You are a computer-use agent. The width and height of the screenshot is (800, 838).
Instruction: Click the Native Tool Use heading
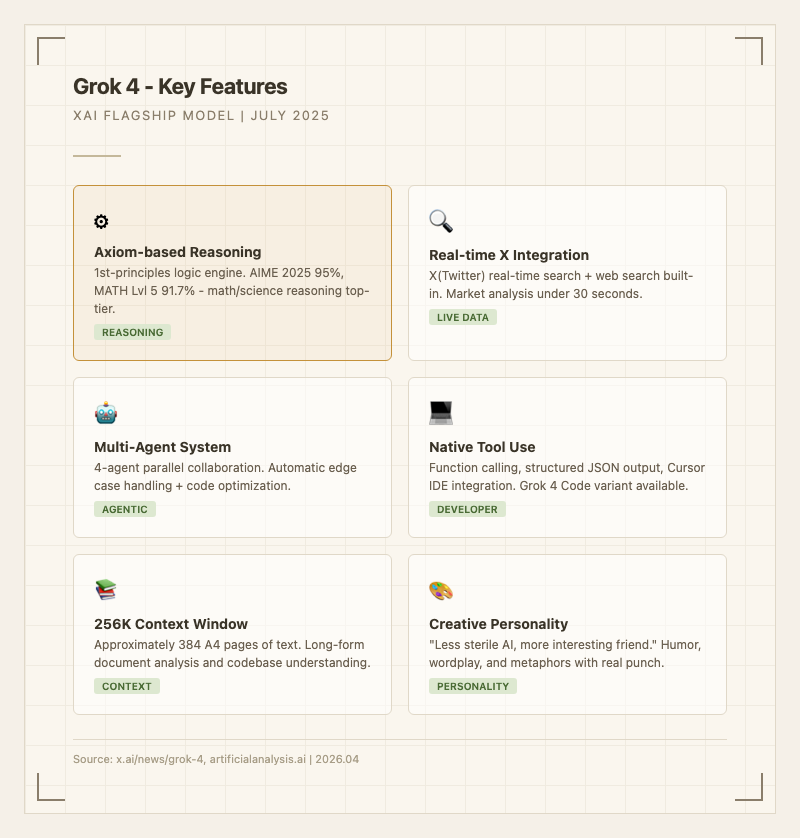pyautogui.click(x=482, y=447)
